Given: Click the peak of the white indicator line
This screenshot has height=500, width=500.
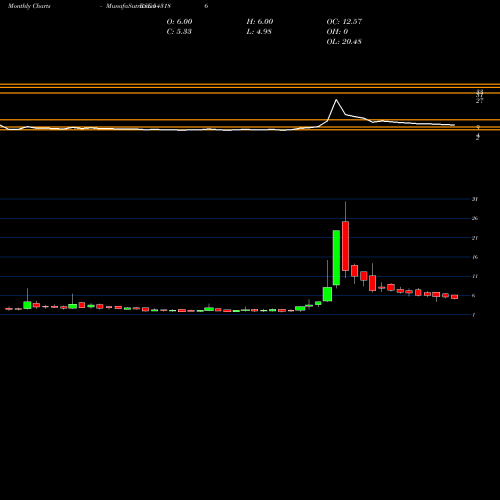Looking at the screenshot, I should (336, 100).
